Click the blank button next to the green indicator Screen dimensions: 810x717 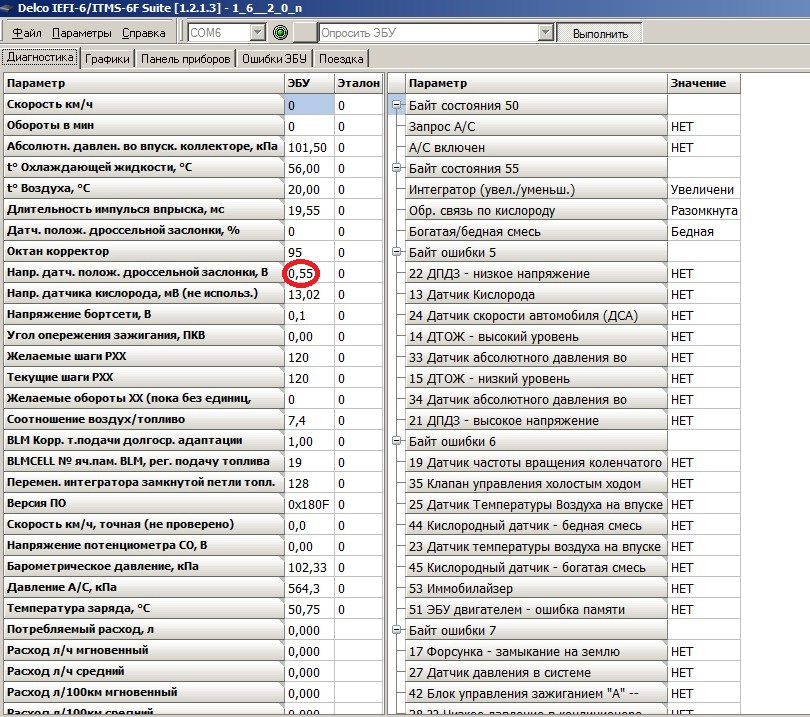pyautogui.click(x=305, y=33)
